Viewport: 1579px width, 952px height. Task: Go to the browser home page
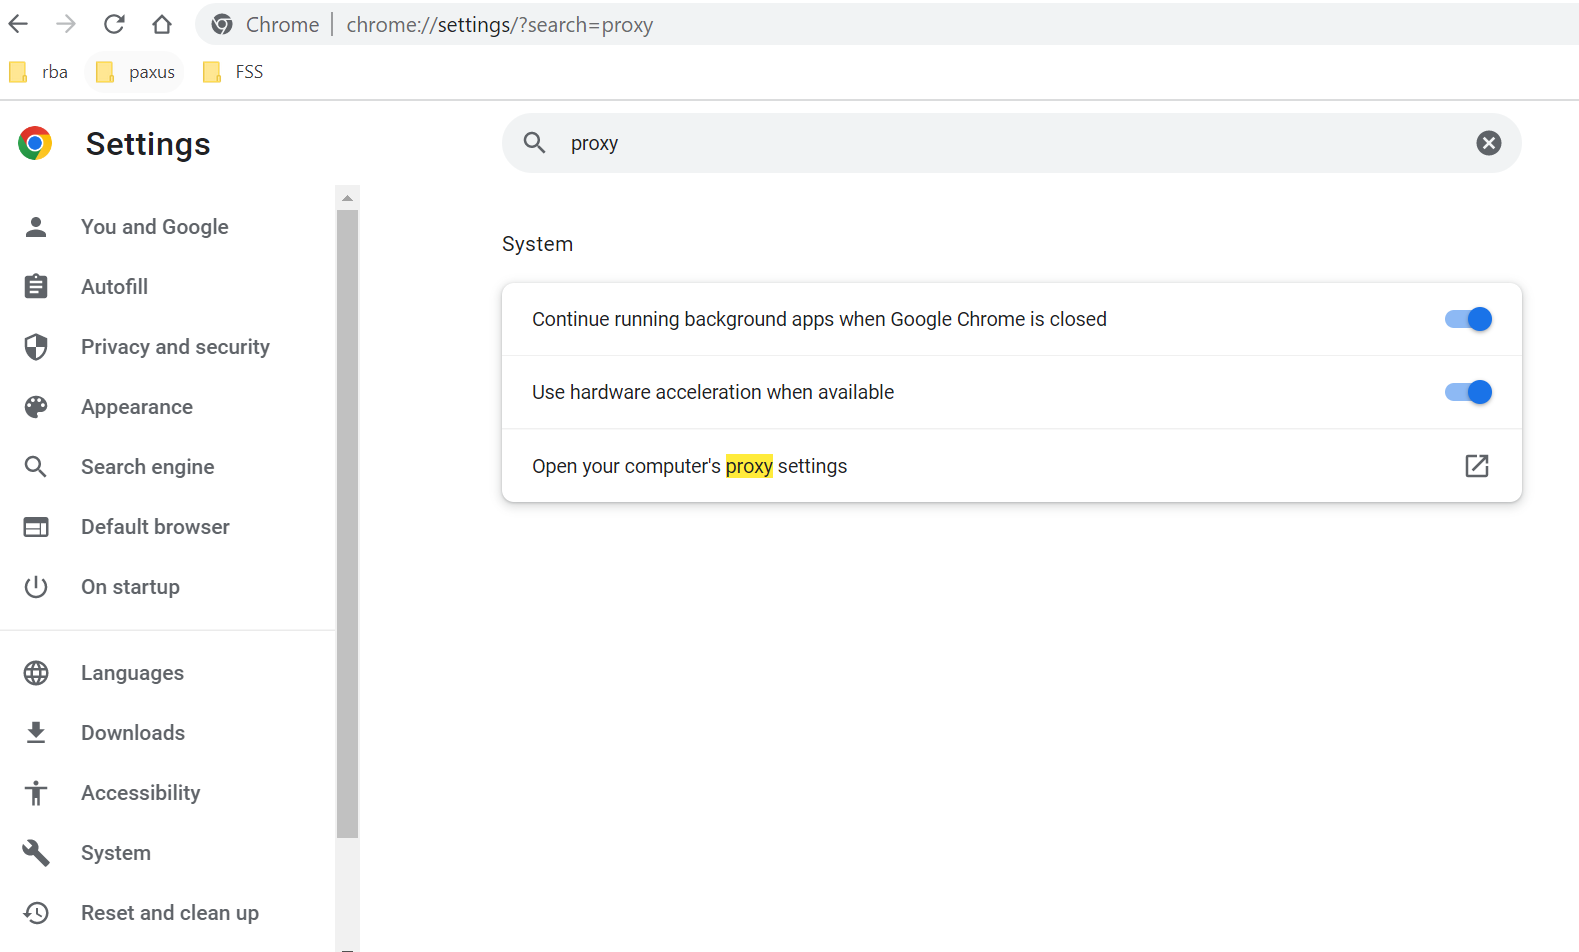pyautogui.click(x=162, y=24)
